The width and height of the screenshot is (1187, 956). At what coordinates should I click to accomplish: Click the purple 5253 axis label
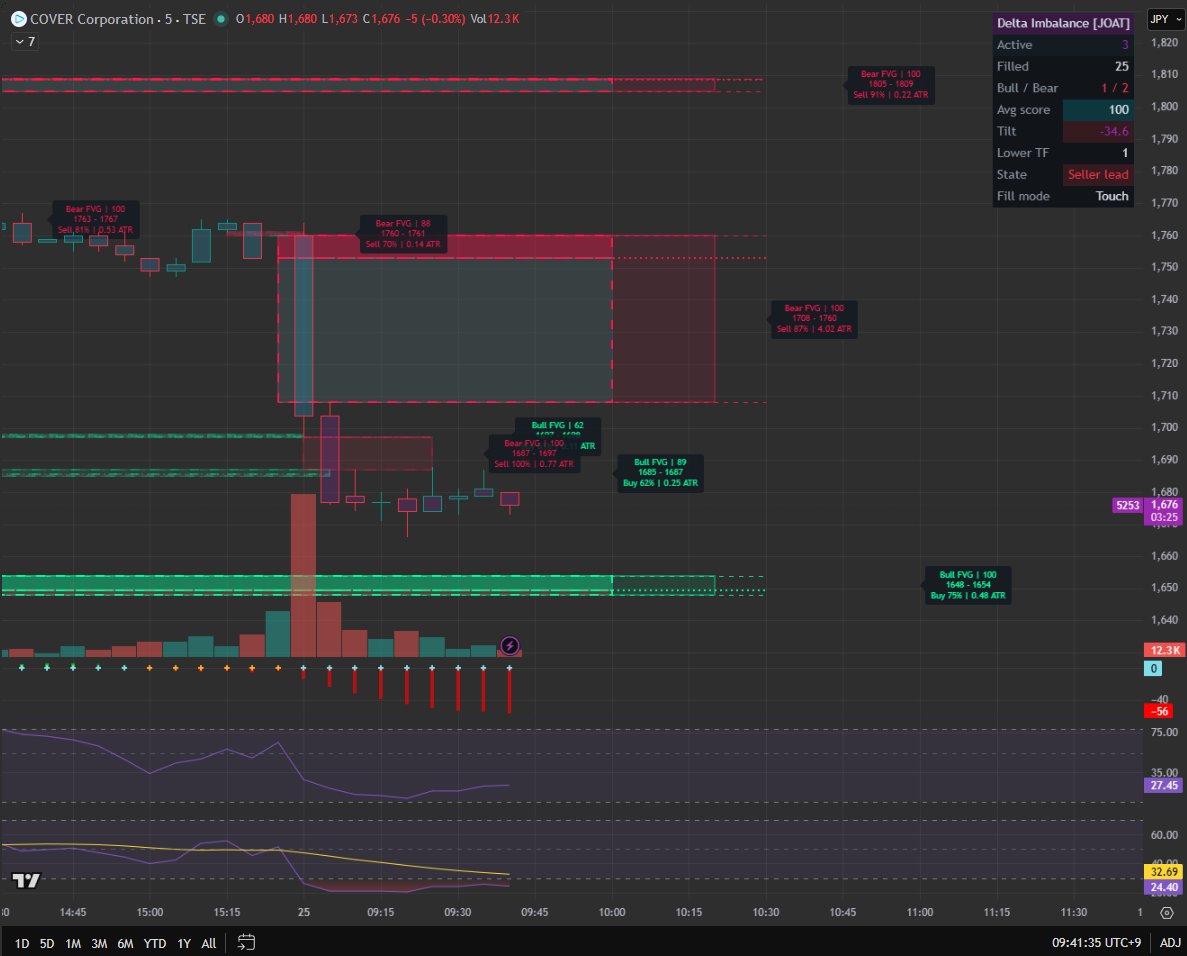1127,505
